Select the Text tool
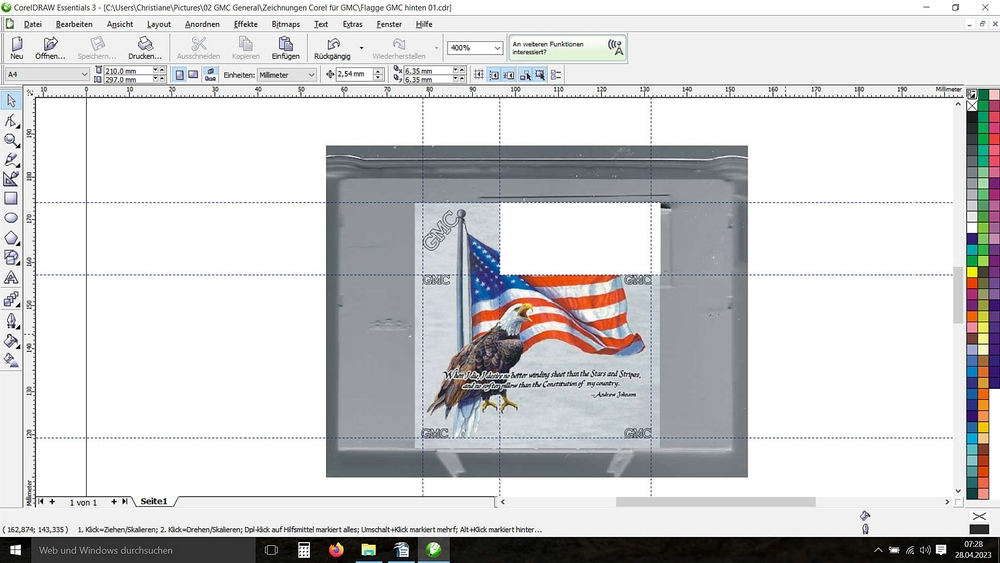The height and width of the screenshot is (563, 1000). [11, 277]
